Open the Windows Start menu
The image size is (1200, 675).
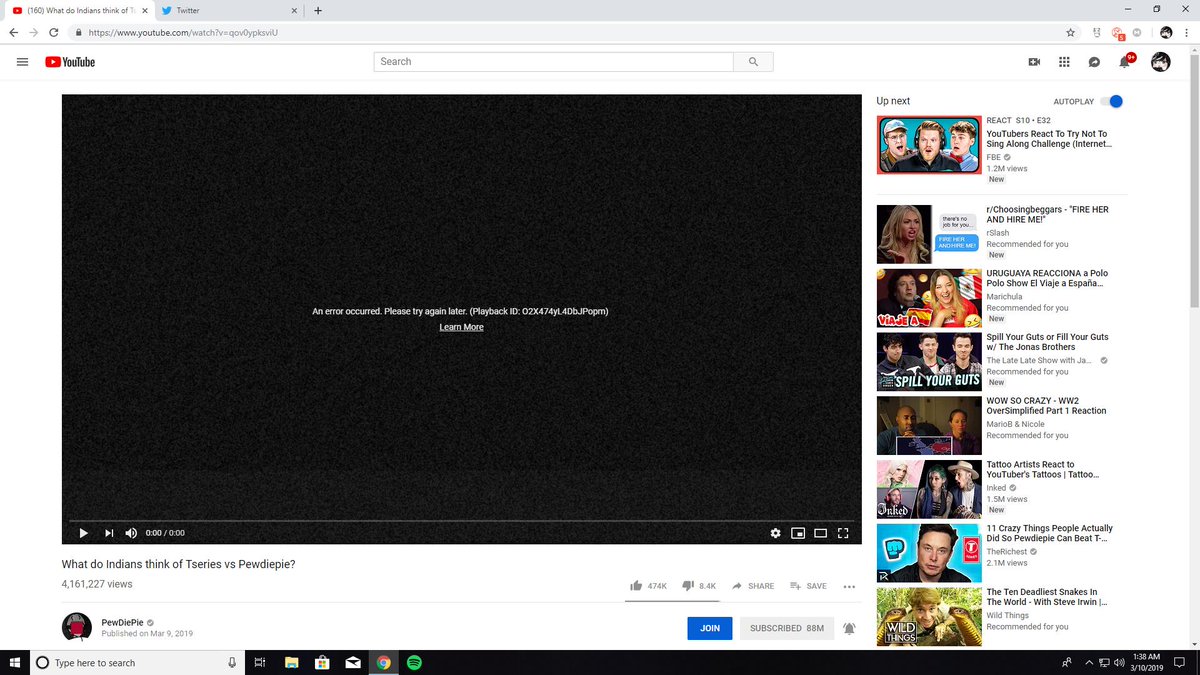click(14, 662)
